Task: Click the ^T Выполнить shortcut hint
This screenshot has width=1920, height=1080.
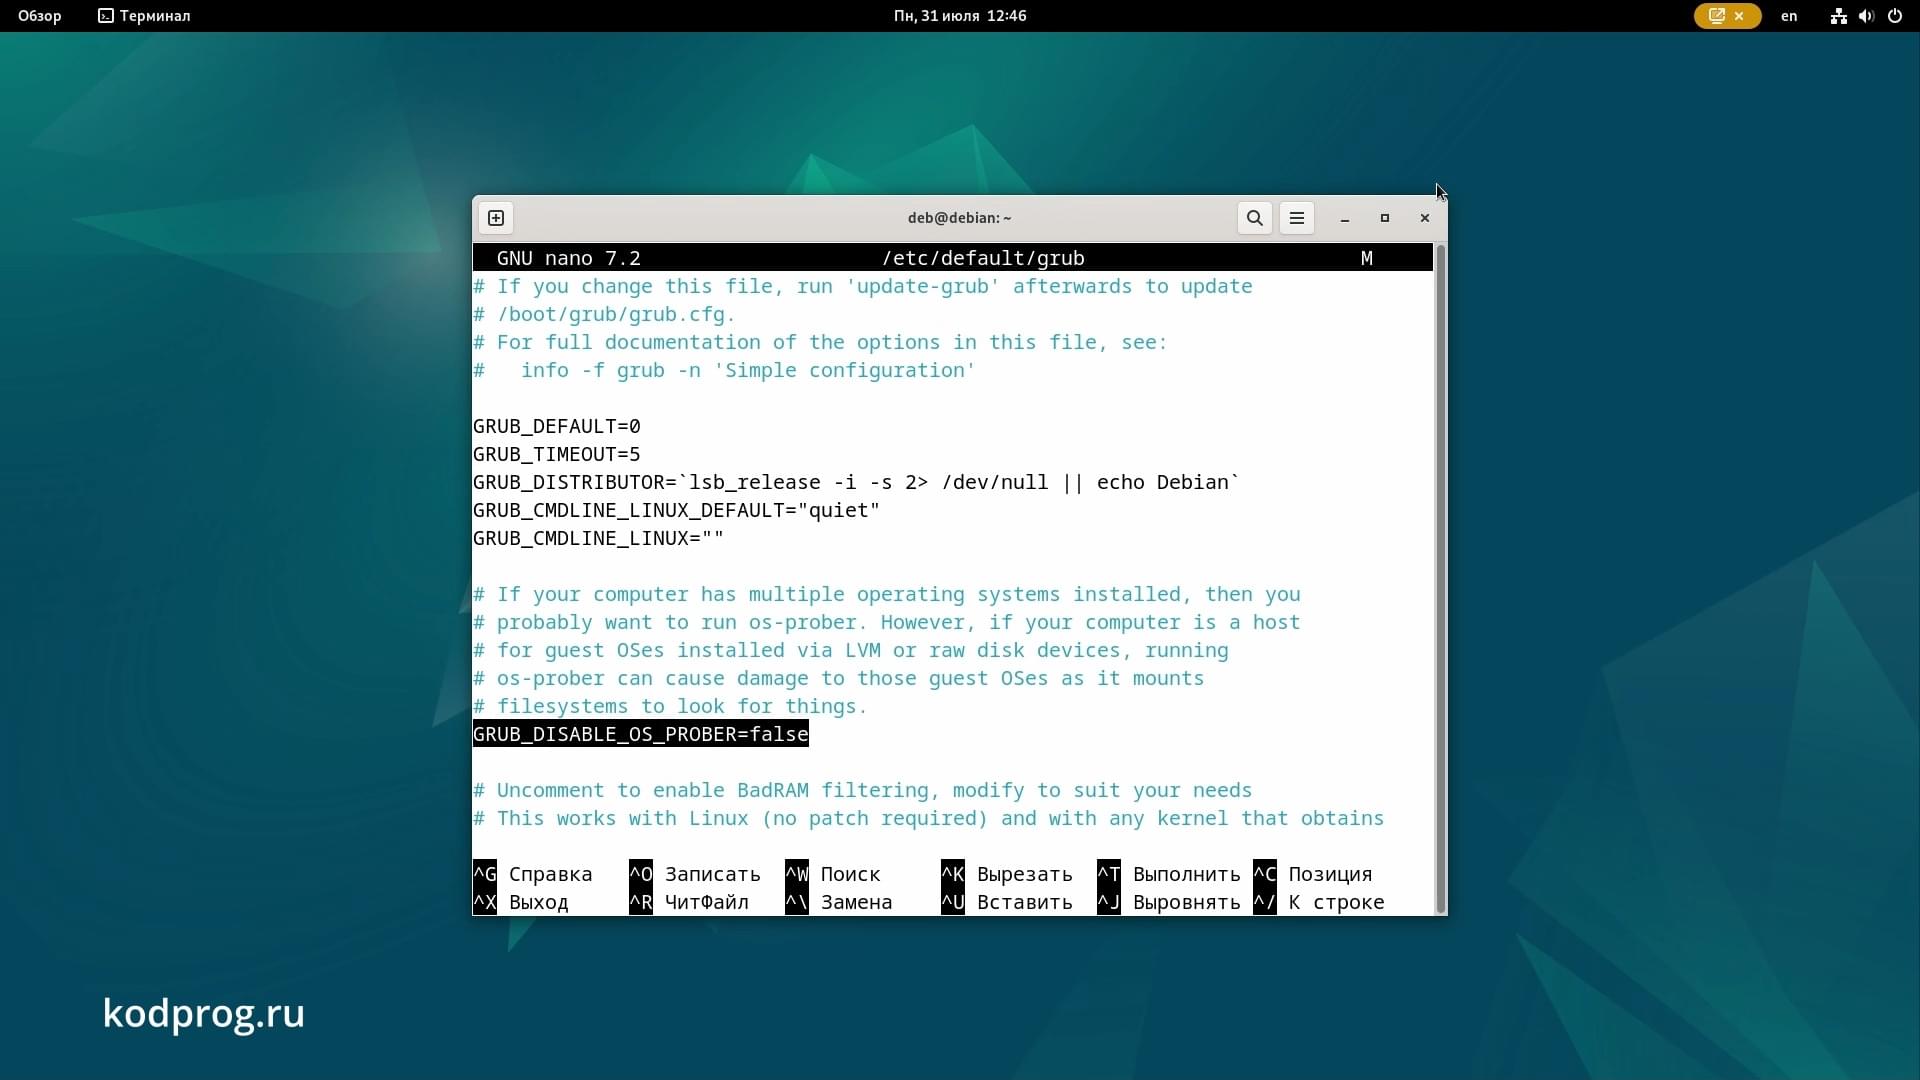Action: tap(1169, 874)
